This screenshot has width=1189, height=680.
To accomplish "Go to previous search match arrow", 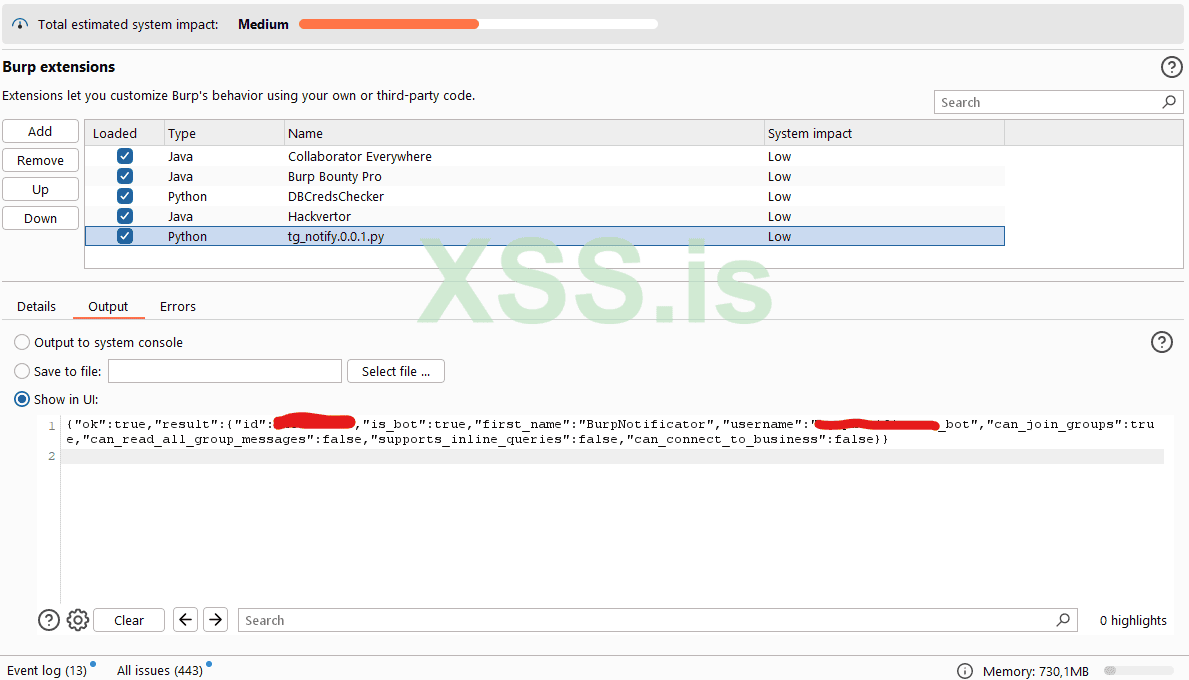I will pos(185,619).
